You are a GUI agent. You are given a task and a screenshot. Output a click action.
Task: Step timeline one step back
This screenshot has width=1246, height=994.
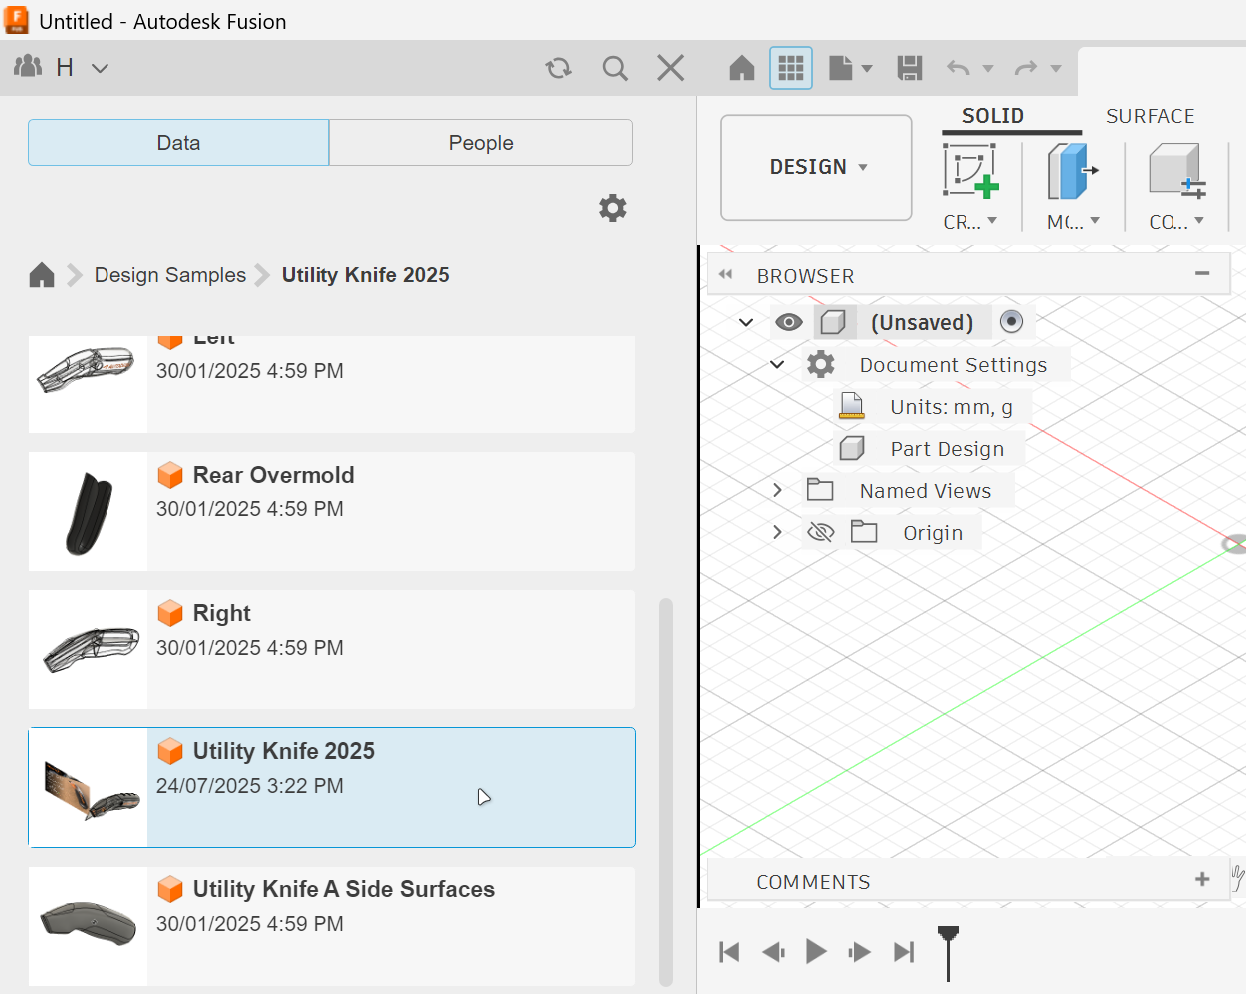(x=773, y=952)
